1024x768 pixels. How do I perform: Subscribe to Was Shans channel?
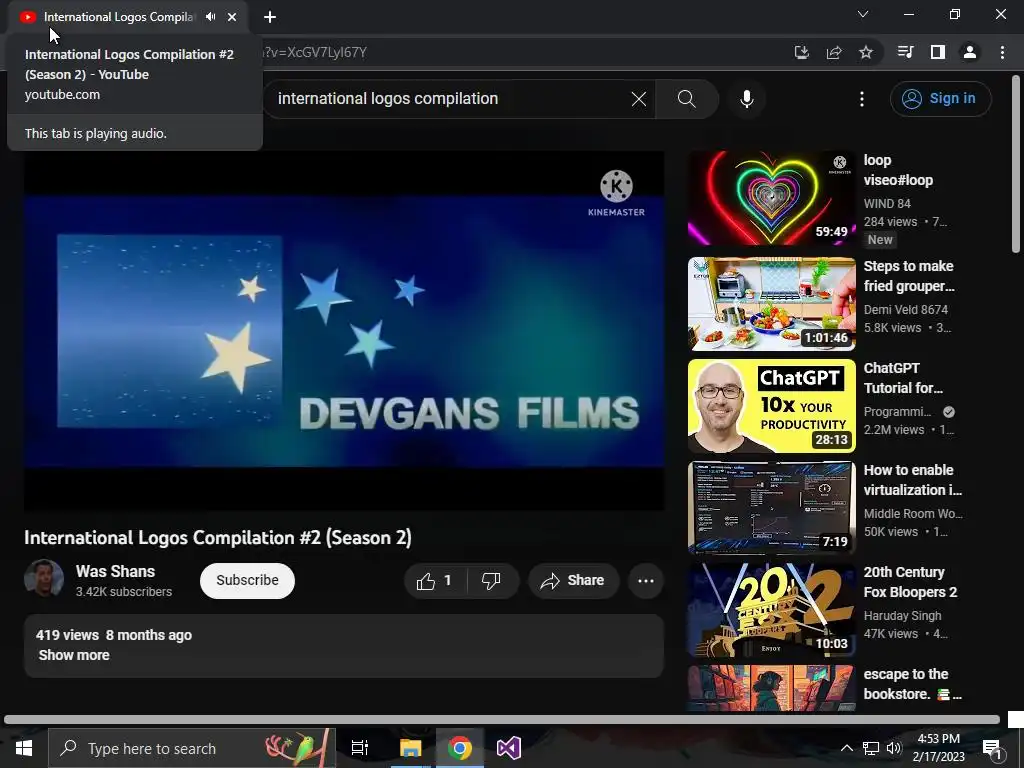[248, 581]
